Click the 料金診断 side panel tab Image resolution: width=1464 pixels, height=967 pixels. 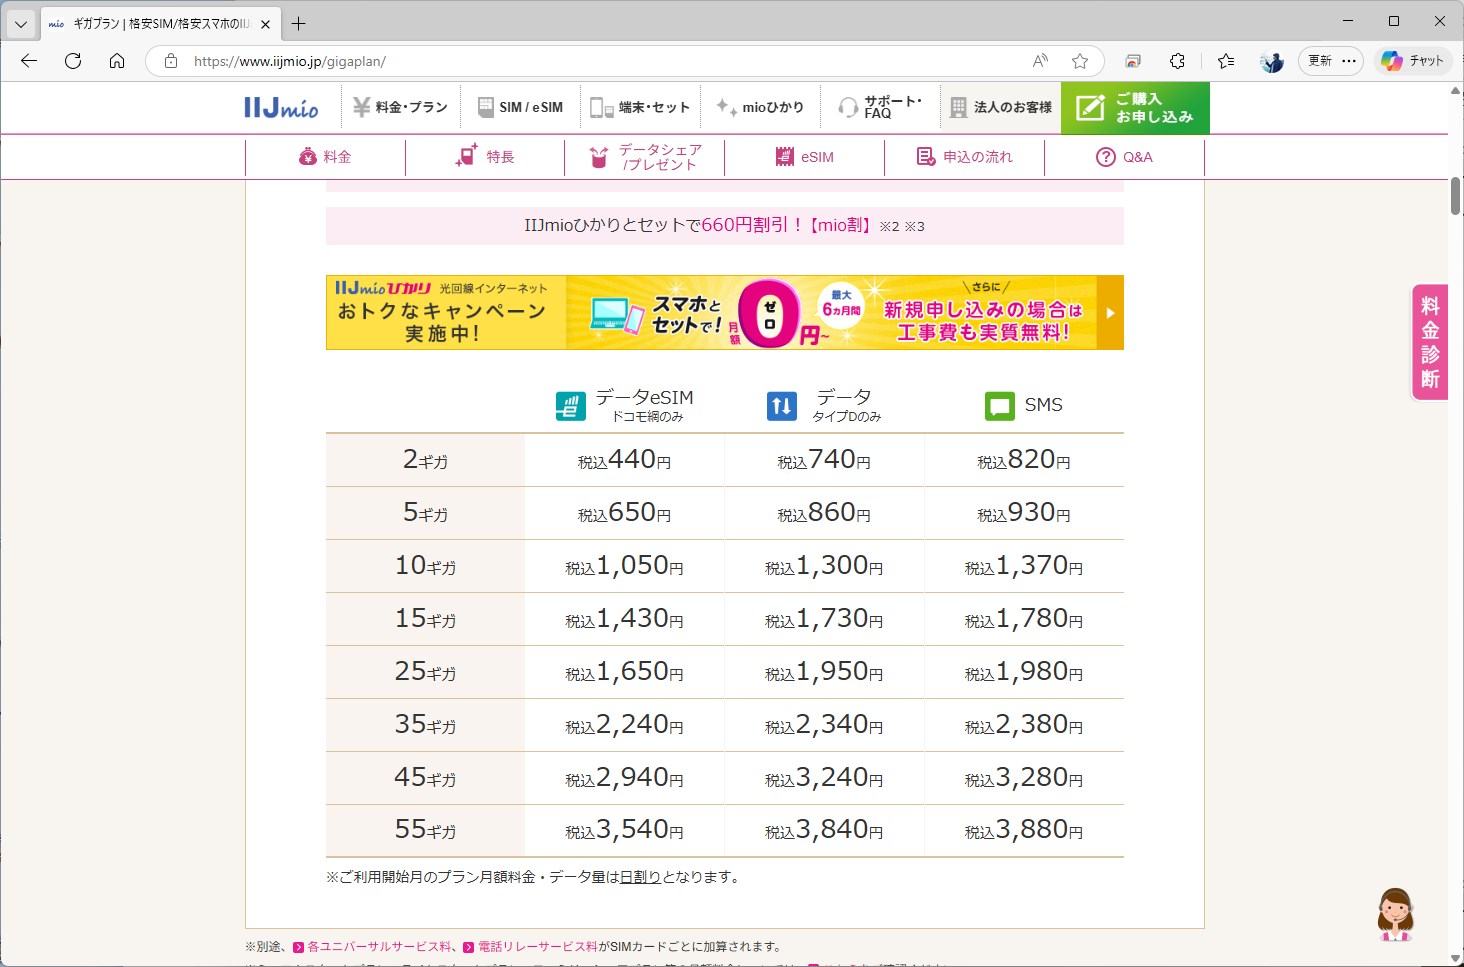click(1428, 341)
